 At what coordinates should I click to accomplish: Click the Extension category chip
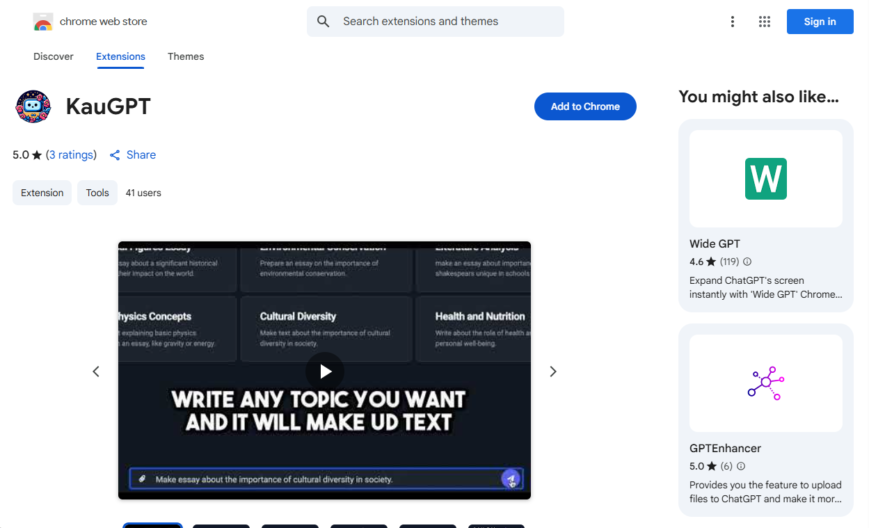tap(42, 193)
